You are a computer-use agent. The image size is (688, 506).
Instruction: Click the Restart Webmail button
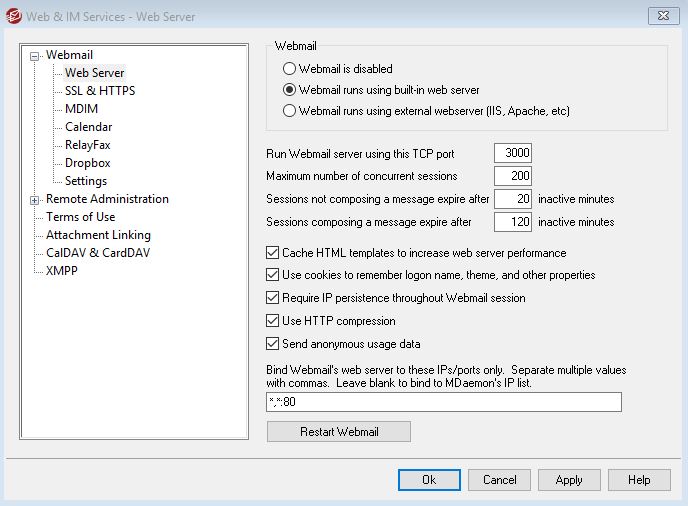[x=339, y=432]
